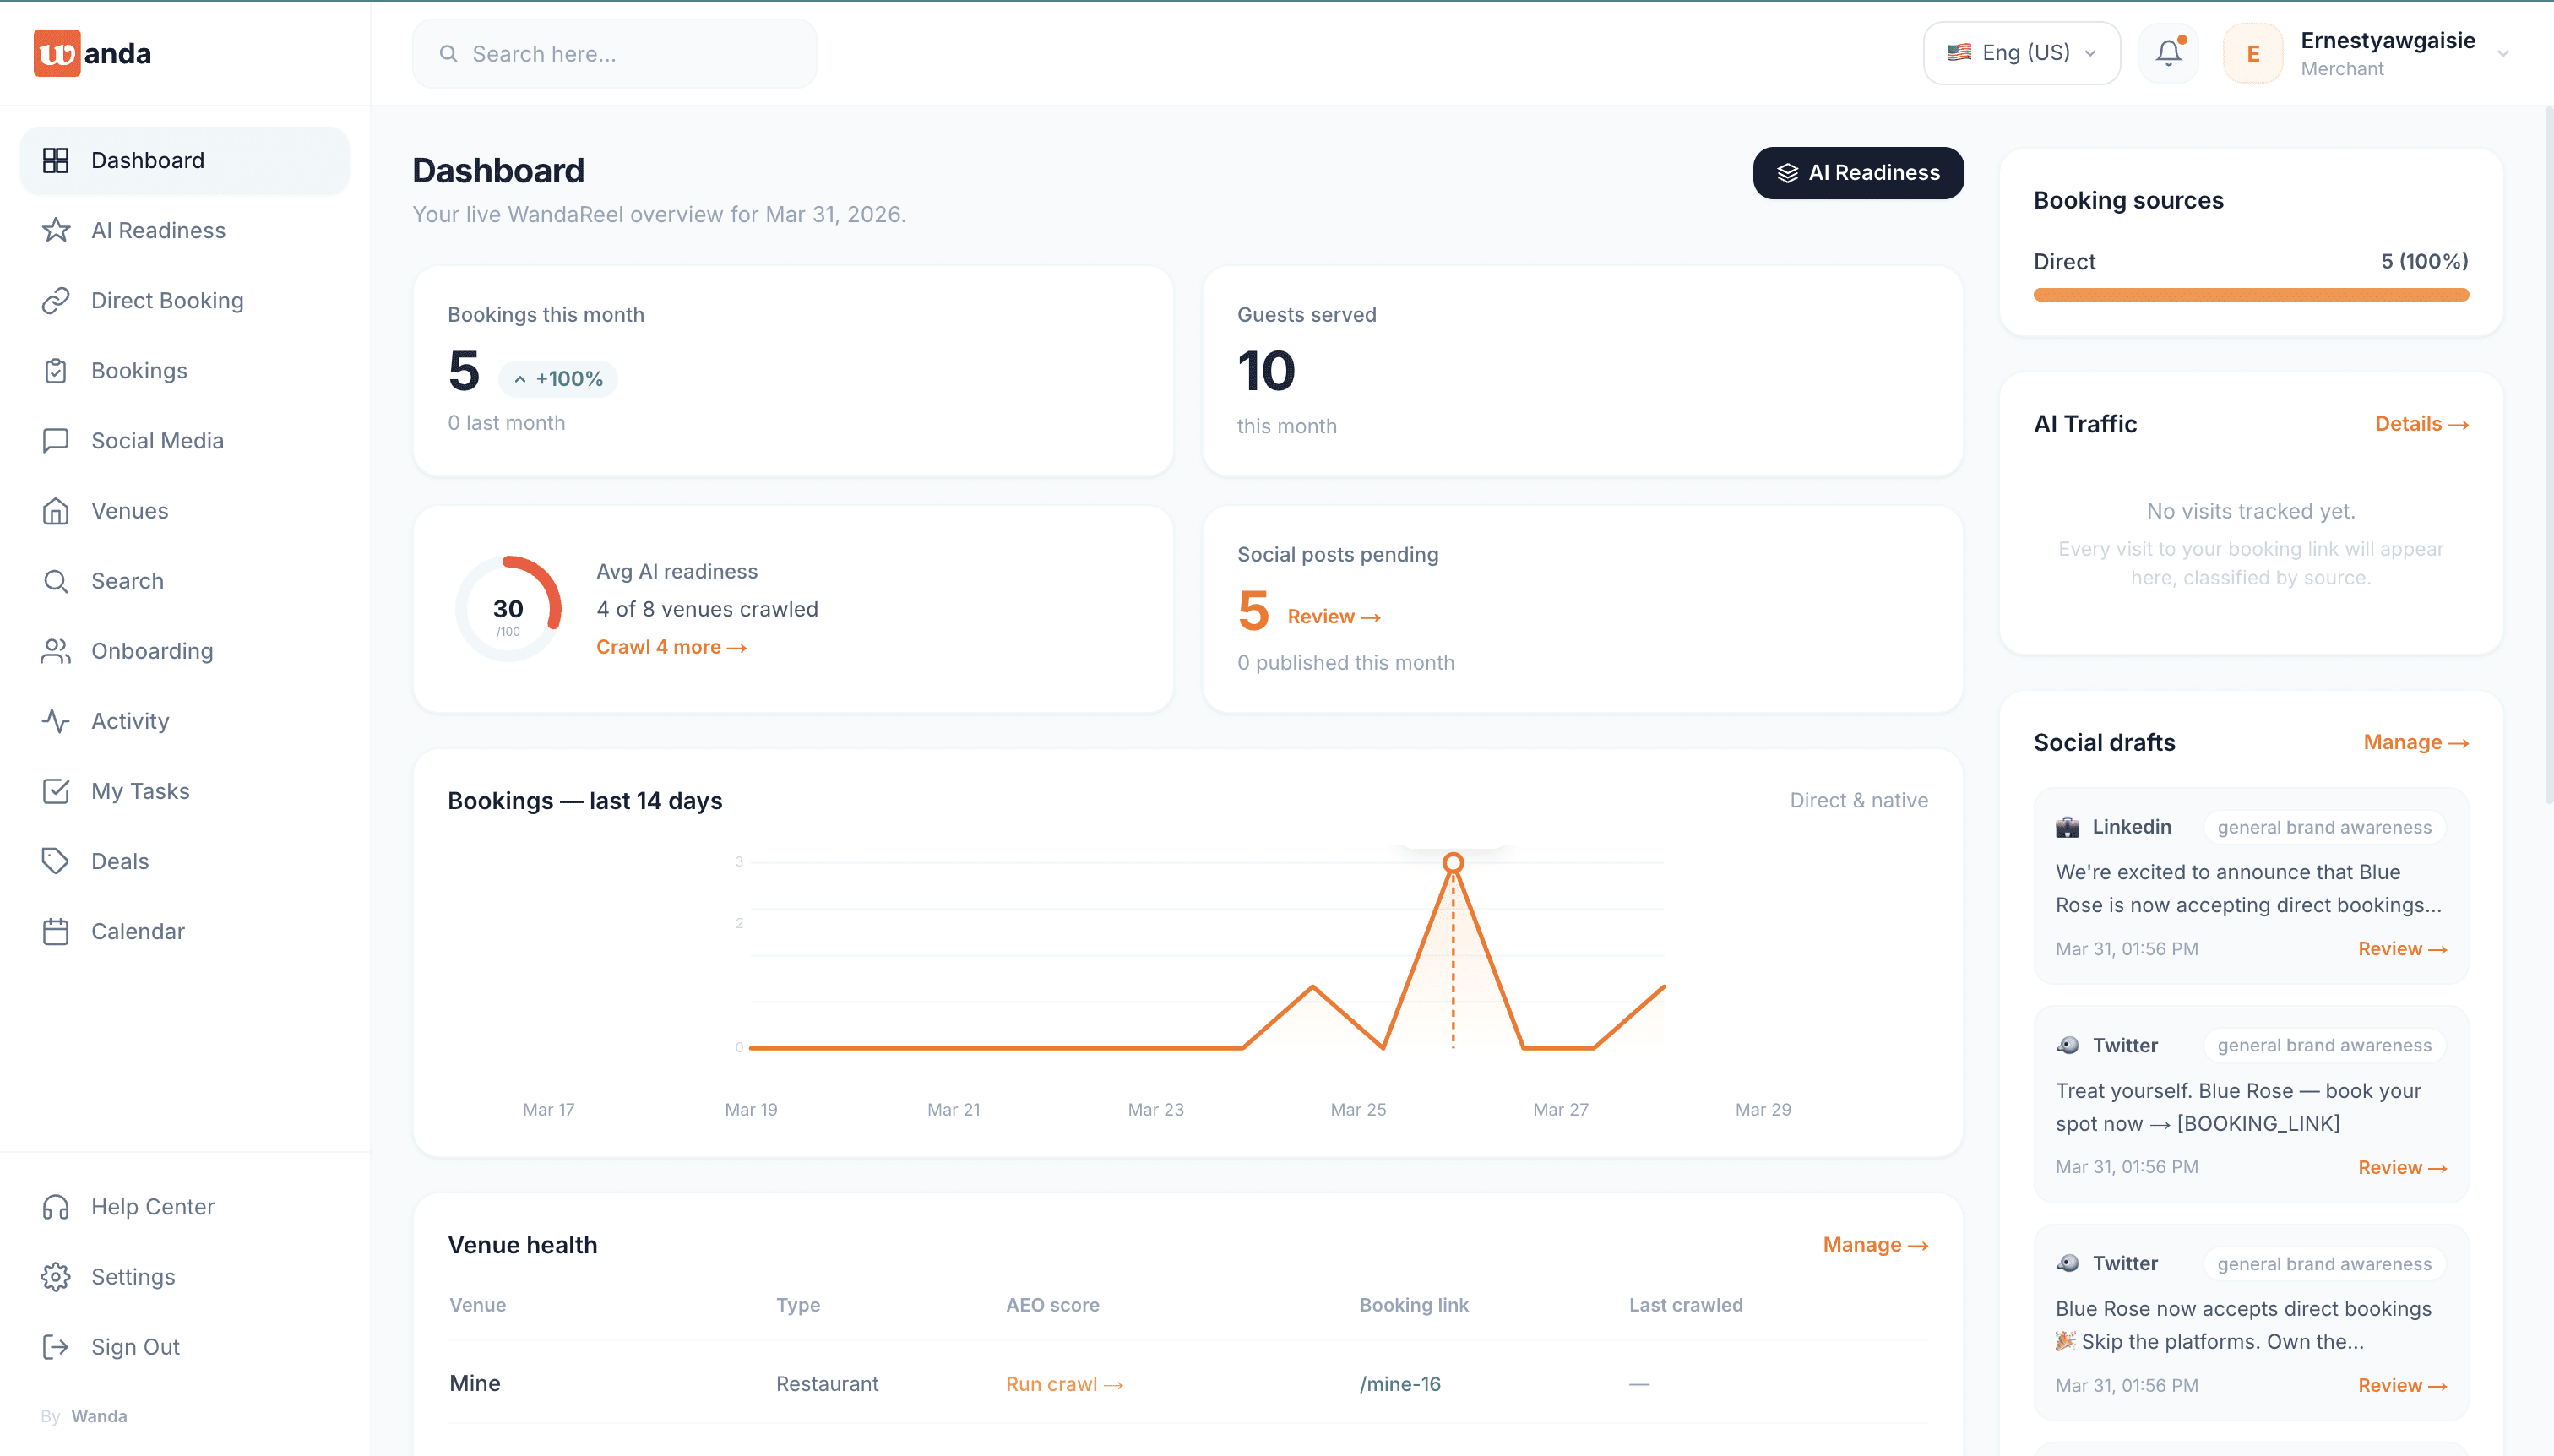This screenshot has width=2554, height=1456.
Task: Click the Search here input field
Action: 614,54
